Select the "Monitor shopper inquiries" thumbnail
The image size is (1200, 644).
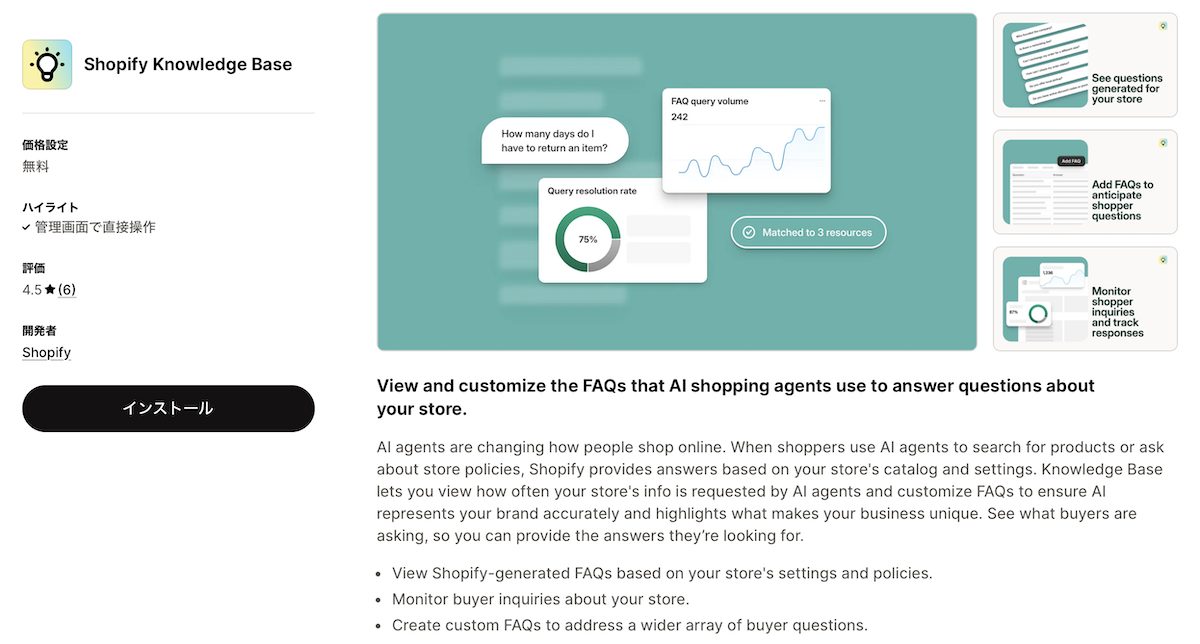tap(1085, 299)
